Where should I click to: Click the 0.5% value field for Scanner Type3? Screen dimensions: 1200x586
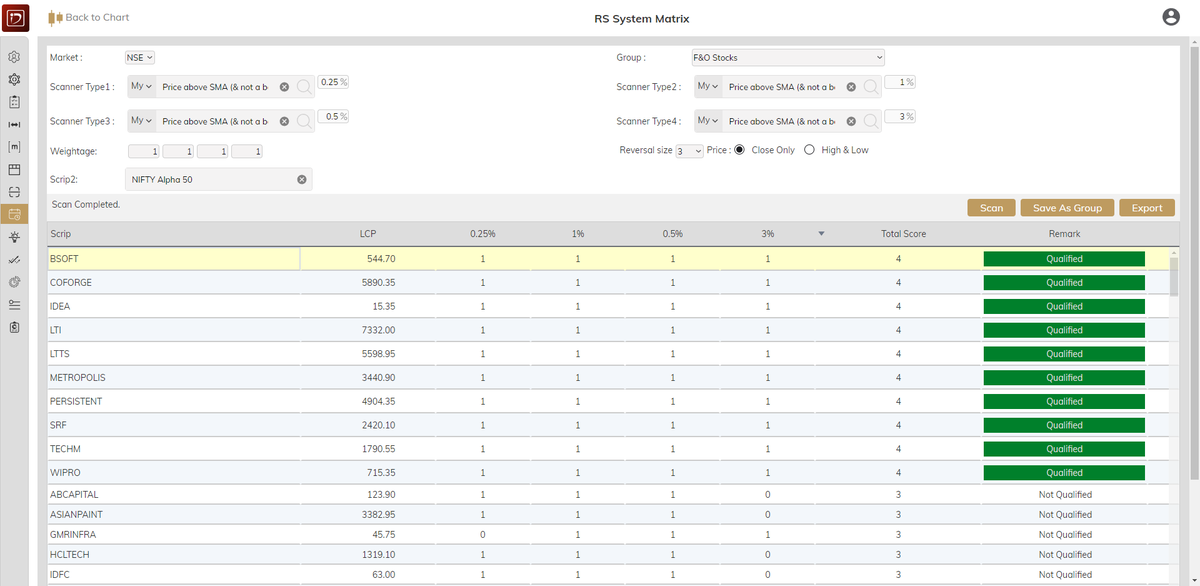pos(334,116)
